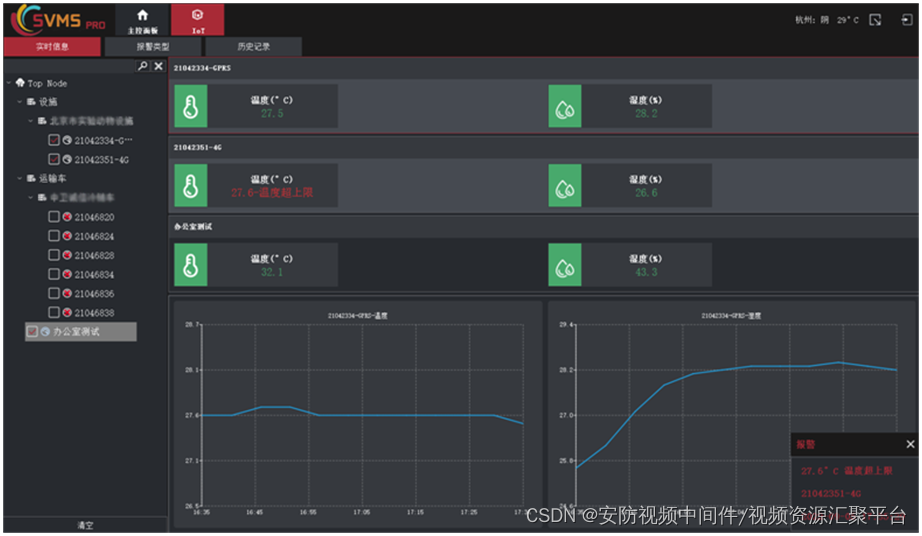Open the 历史记录 tab
The width and height of the screenshot is (922, 536).
[x=253, y=46]
